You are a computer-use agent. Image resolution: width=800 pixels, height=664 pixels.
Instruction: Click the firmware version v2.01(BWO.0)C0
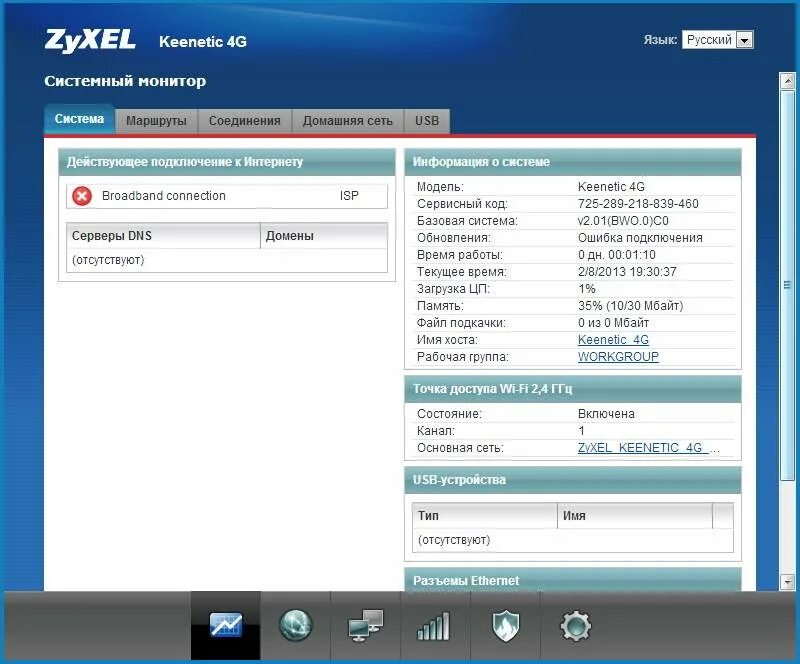[x=623, y=221]
